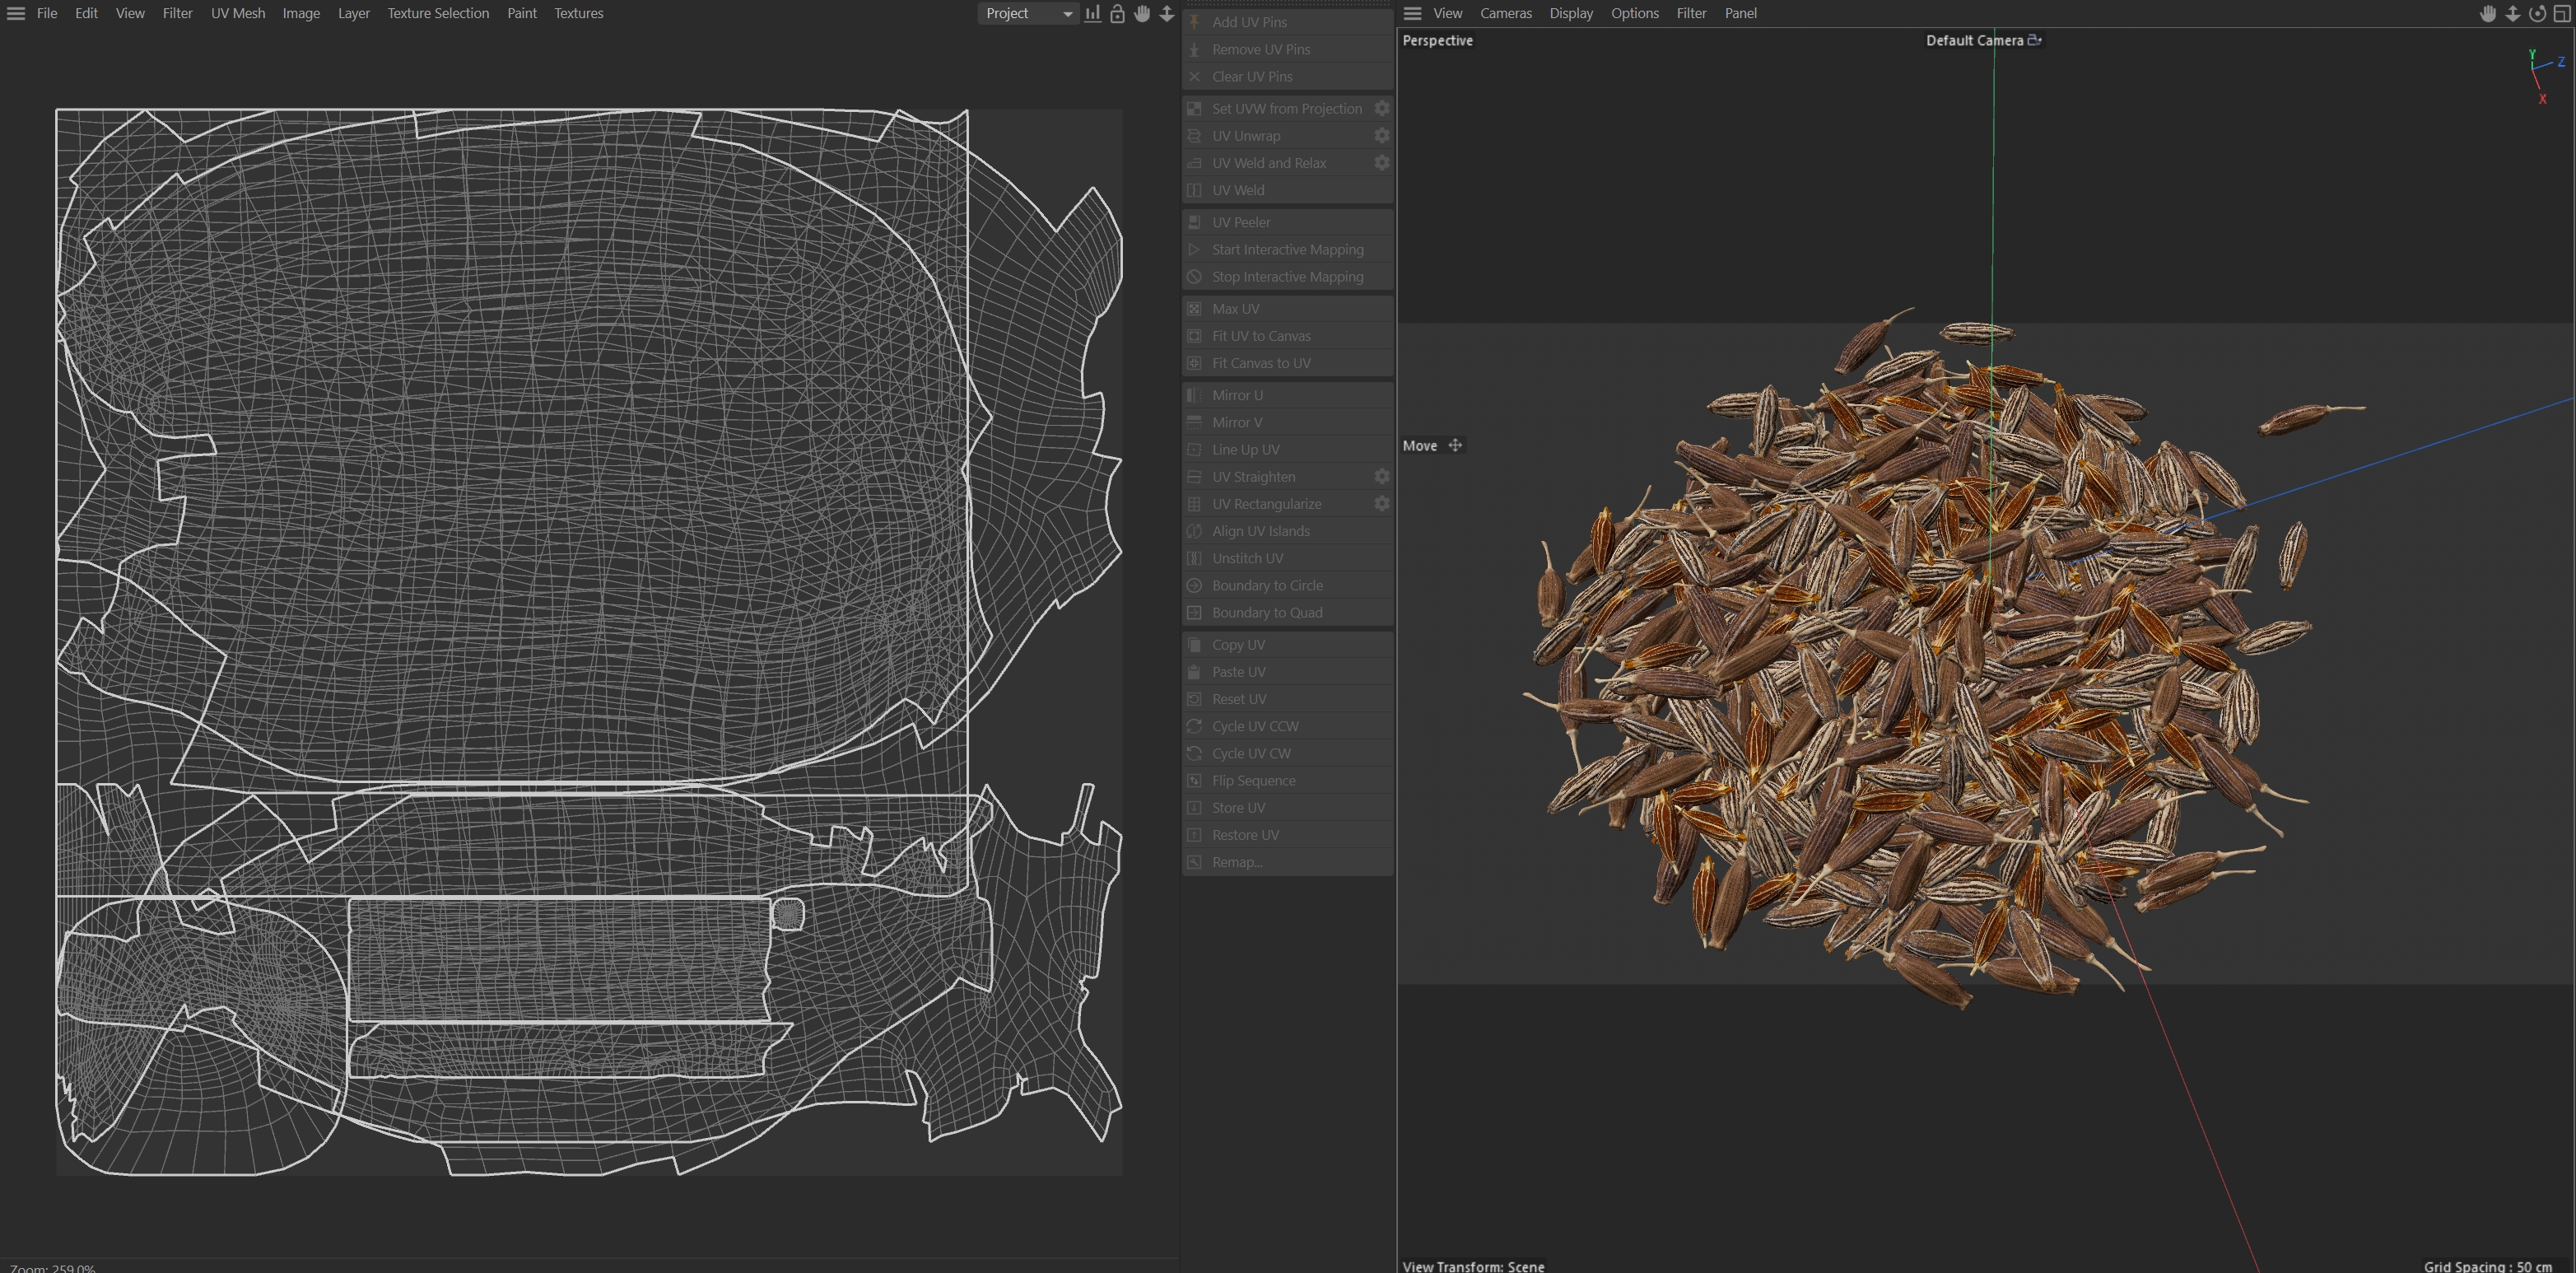Open the UV Unwrap settings gear
The image size is (2576, 1273).
pos(1381,135)
